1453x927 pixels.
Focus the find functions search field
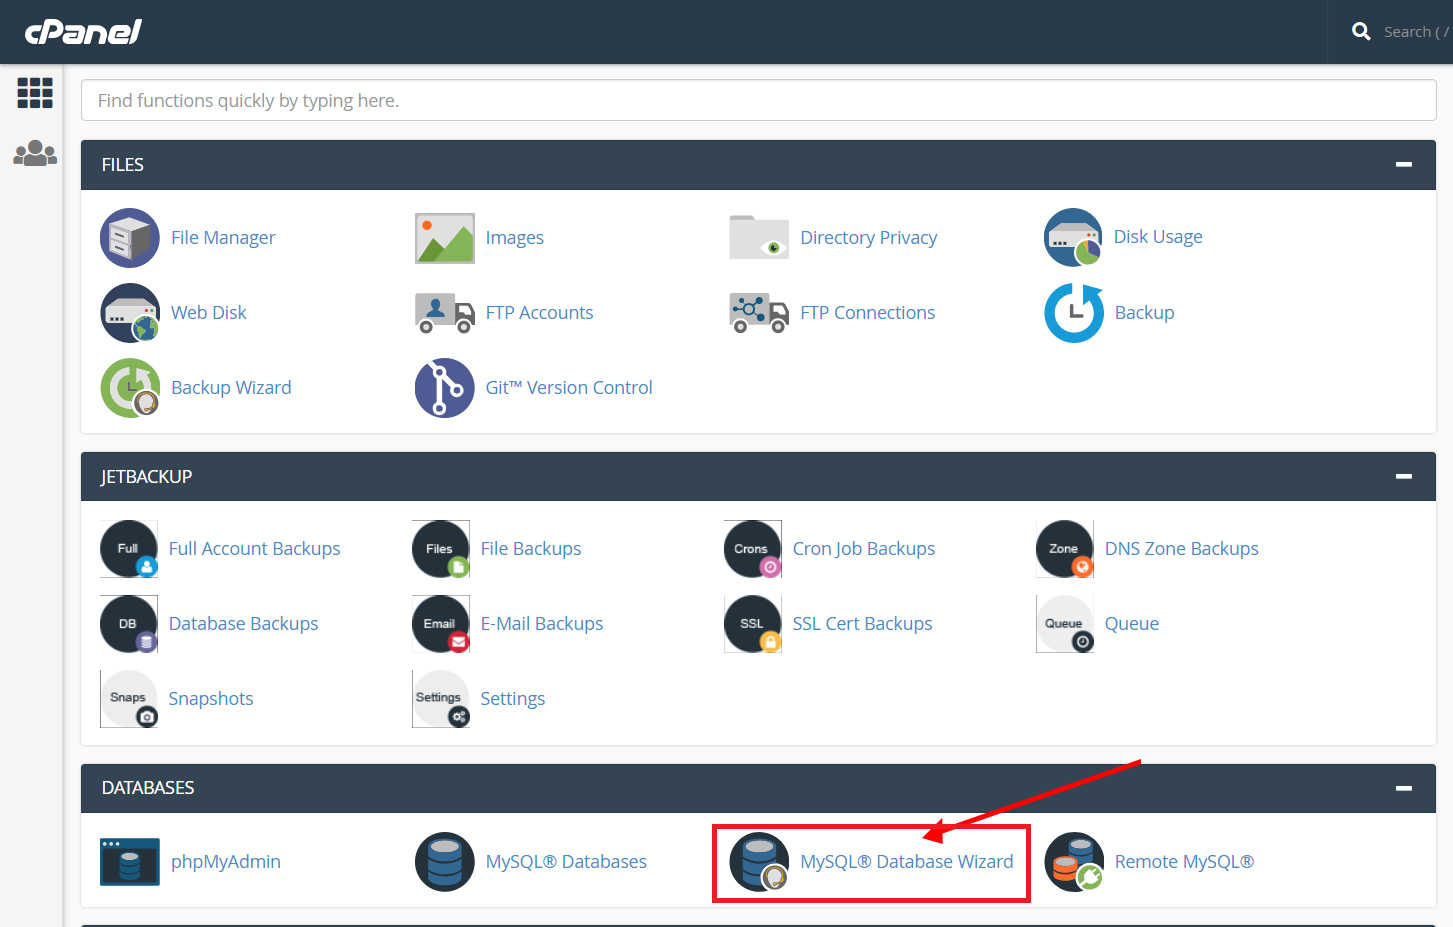coord(758,101)
